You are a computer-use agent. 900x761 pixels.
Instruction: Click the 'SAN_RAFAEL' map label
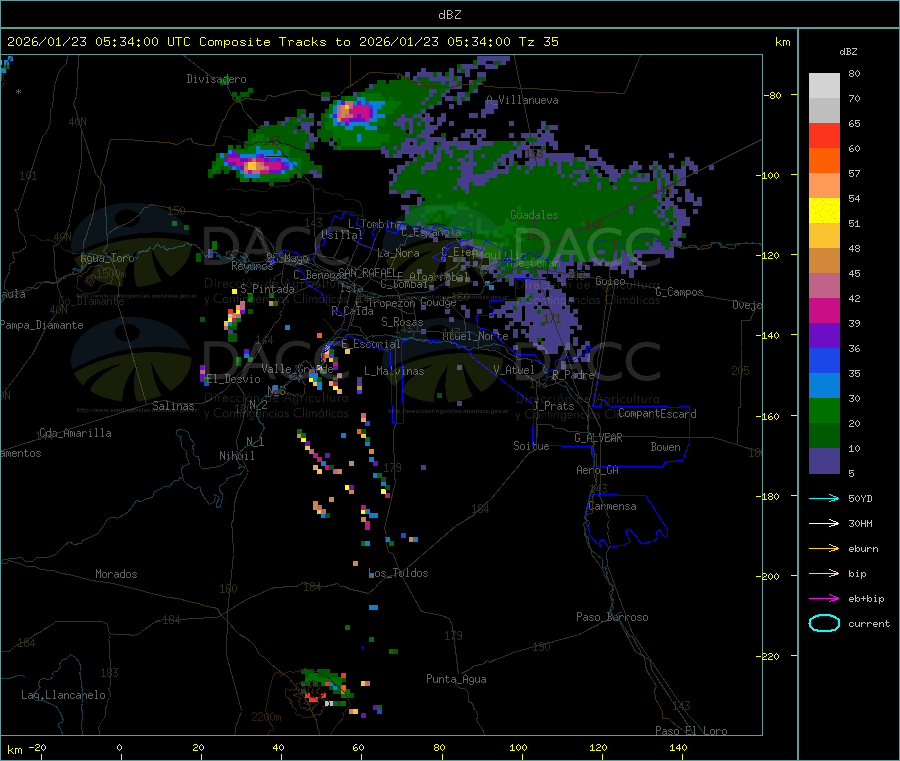(x=367, y=272)
